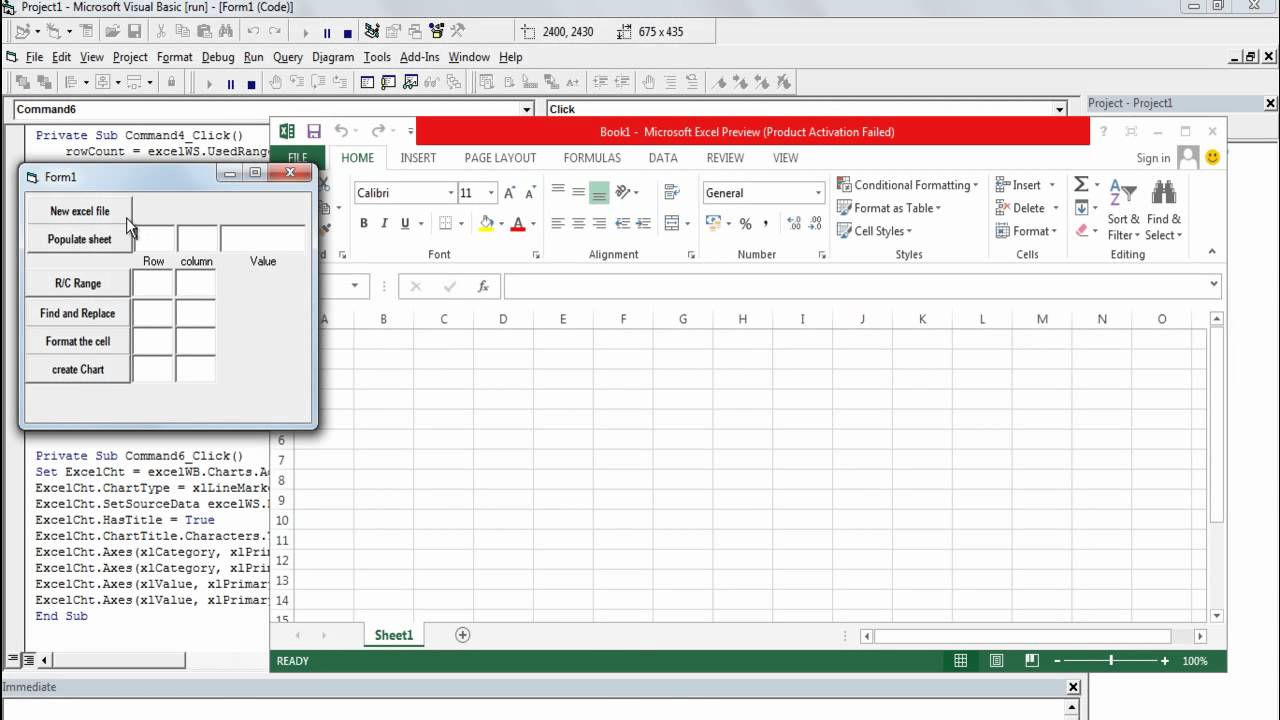Toggle Bottom Align in Alignment group
The image size is (1280, 720).
pos(599,192)
